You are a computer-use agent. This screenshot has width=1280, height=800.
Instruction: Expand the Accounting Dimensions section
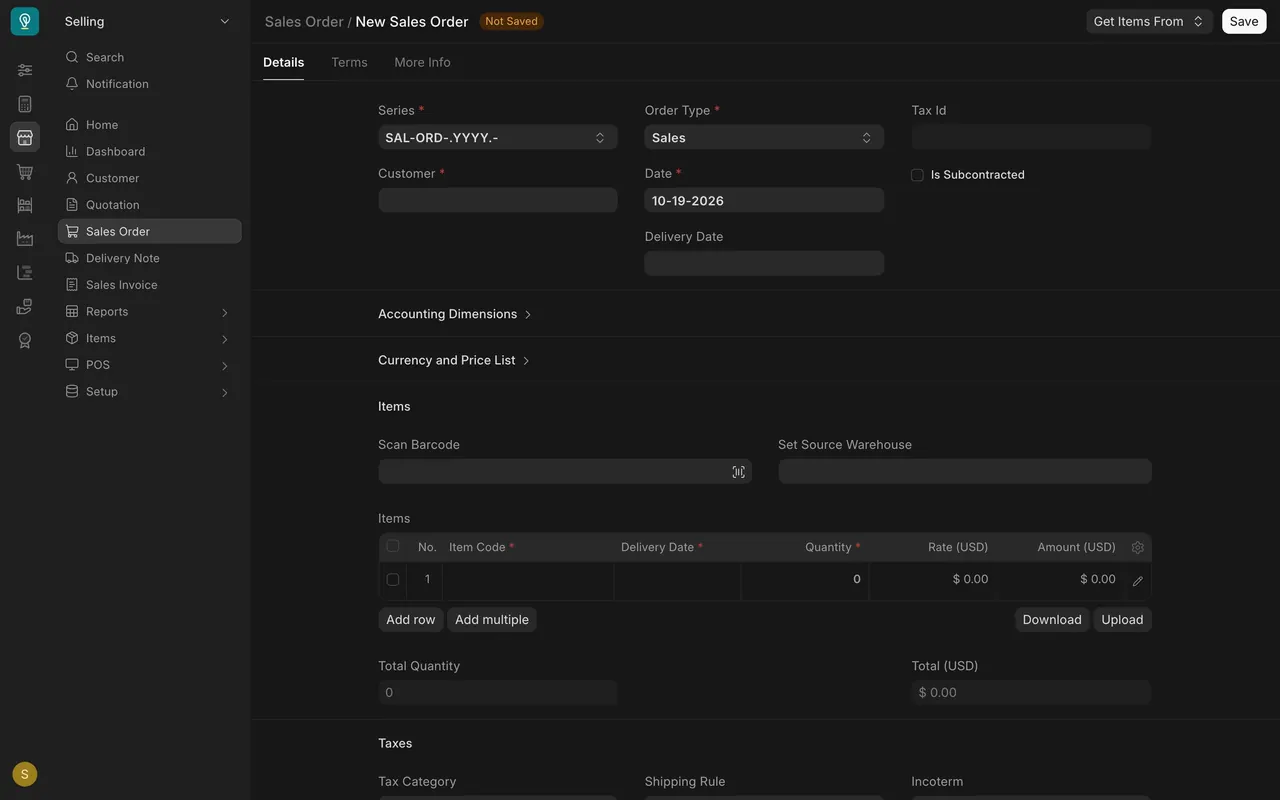pyautogui.click(x=455, y=314)
